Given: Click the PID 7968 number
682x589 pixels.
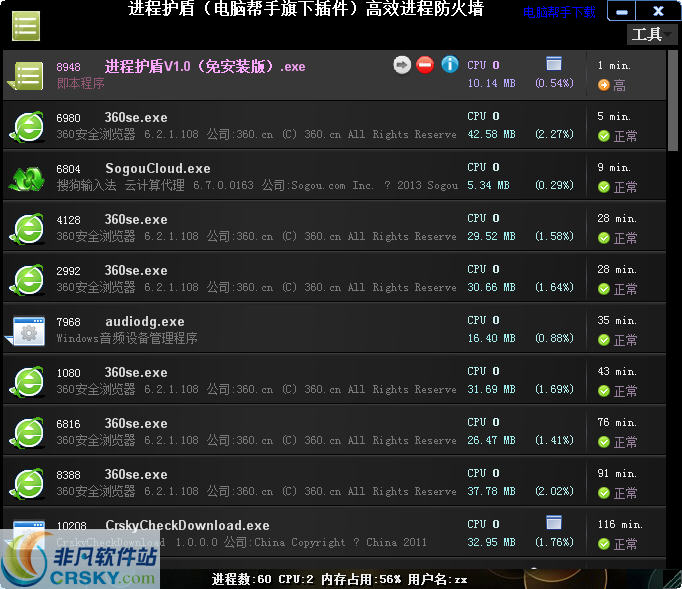Looking at the screenshot, I should tap(68, 322).
